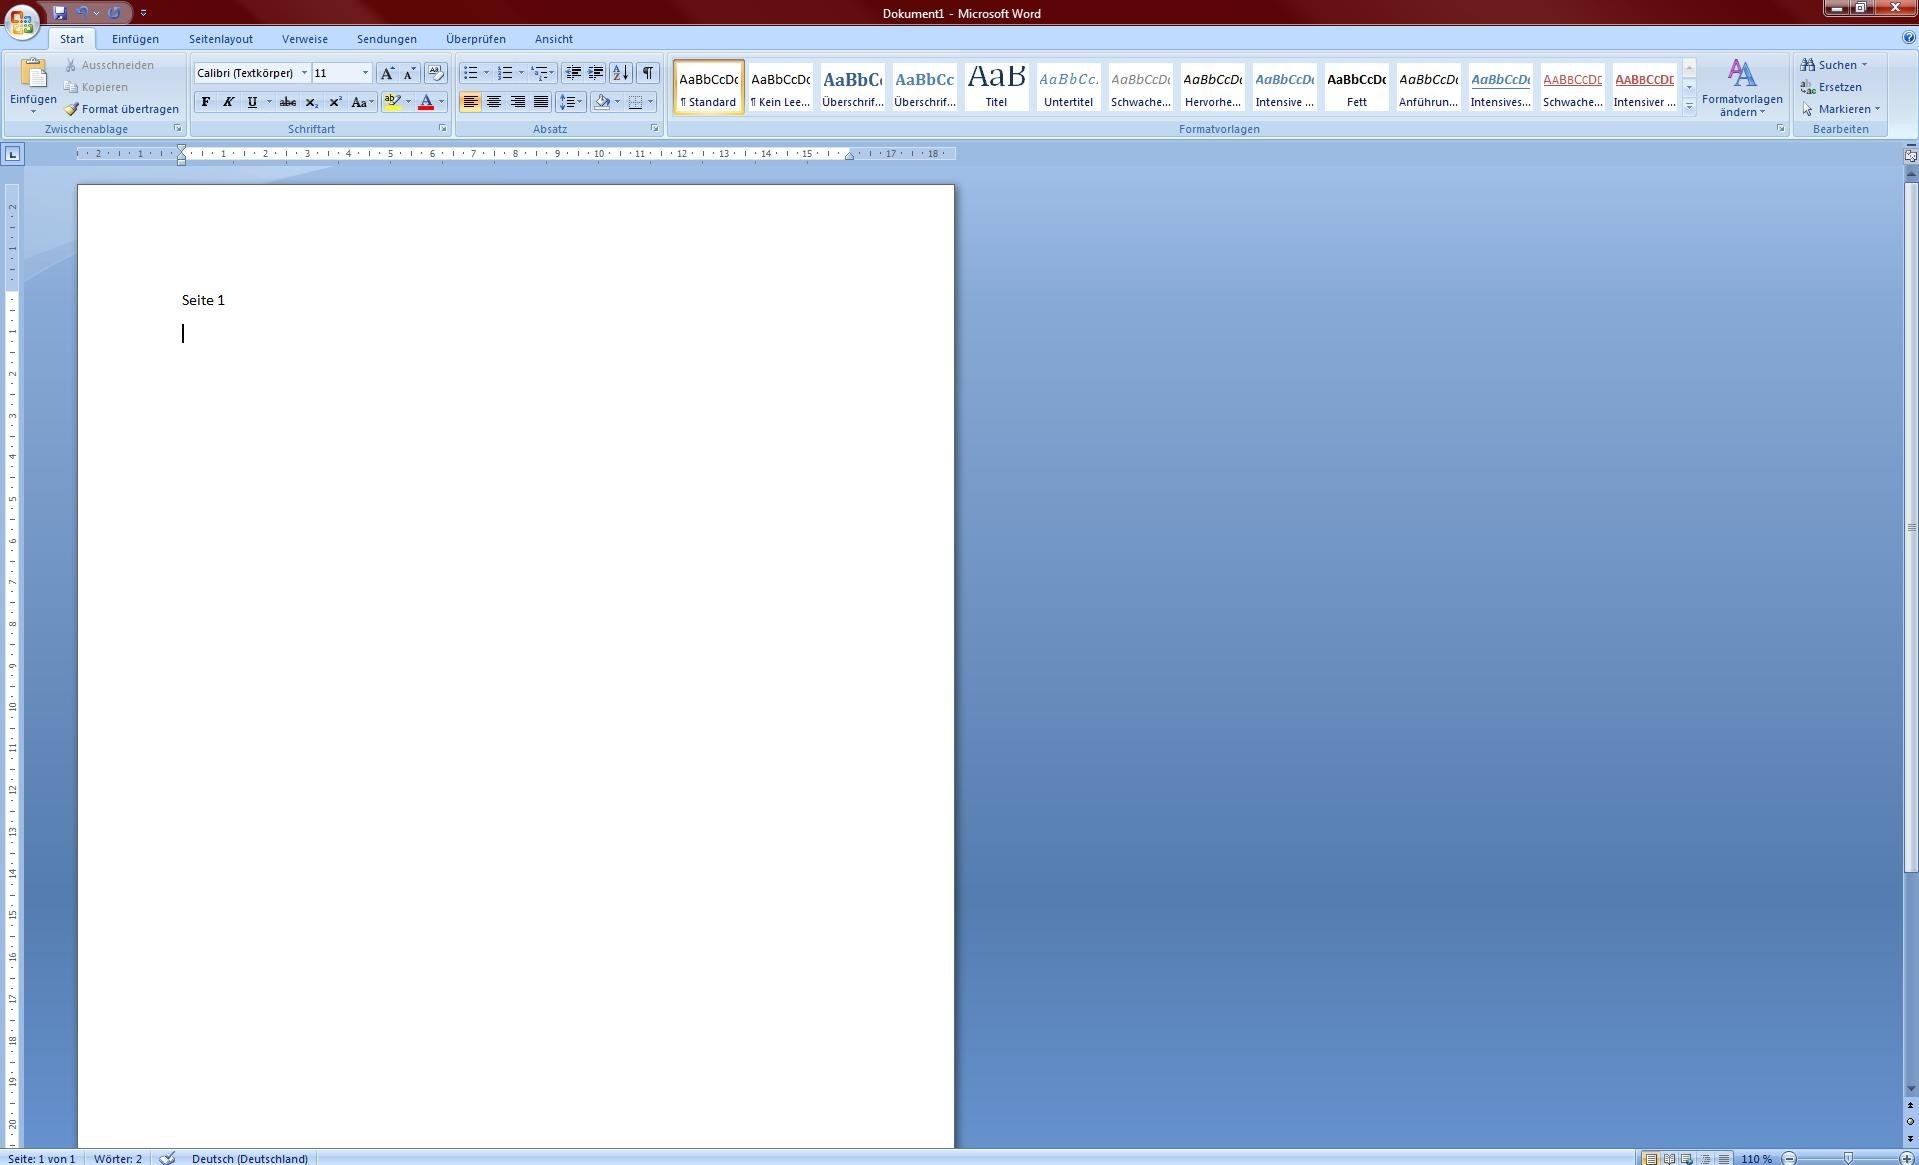Open Help question mark icon
Screen dimensions: 1919x1165
pyautogui.click(x=1909, y=38)
